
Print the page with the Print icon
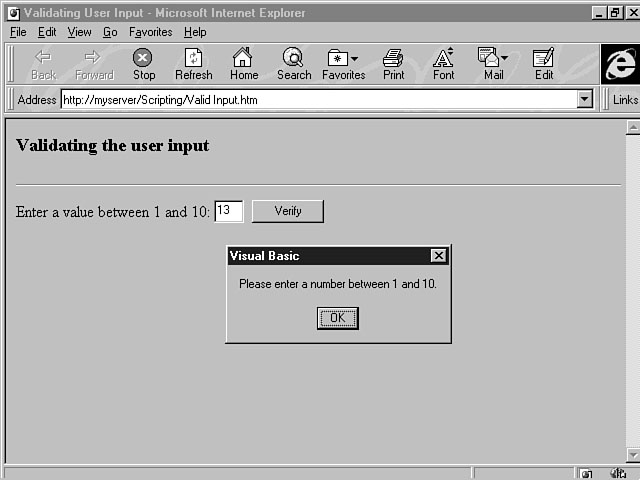pyautogui.click(x=394, y=63)
